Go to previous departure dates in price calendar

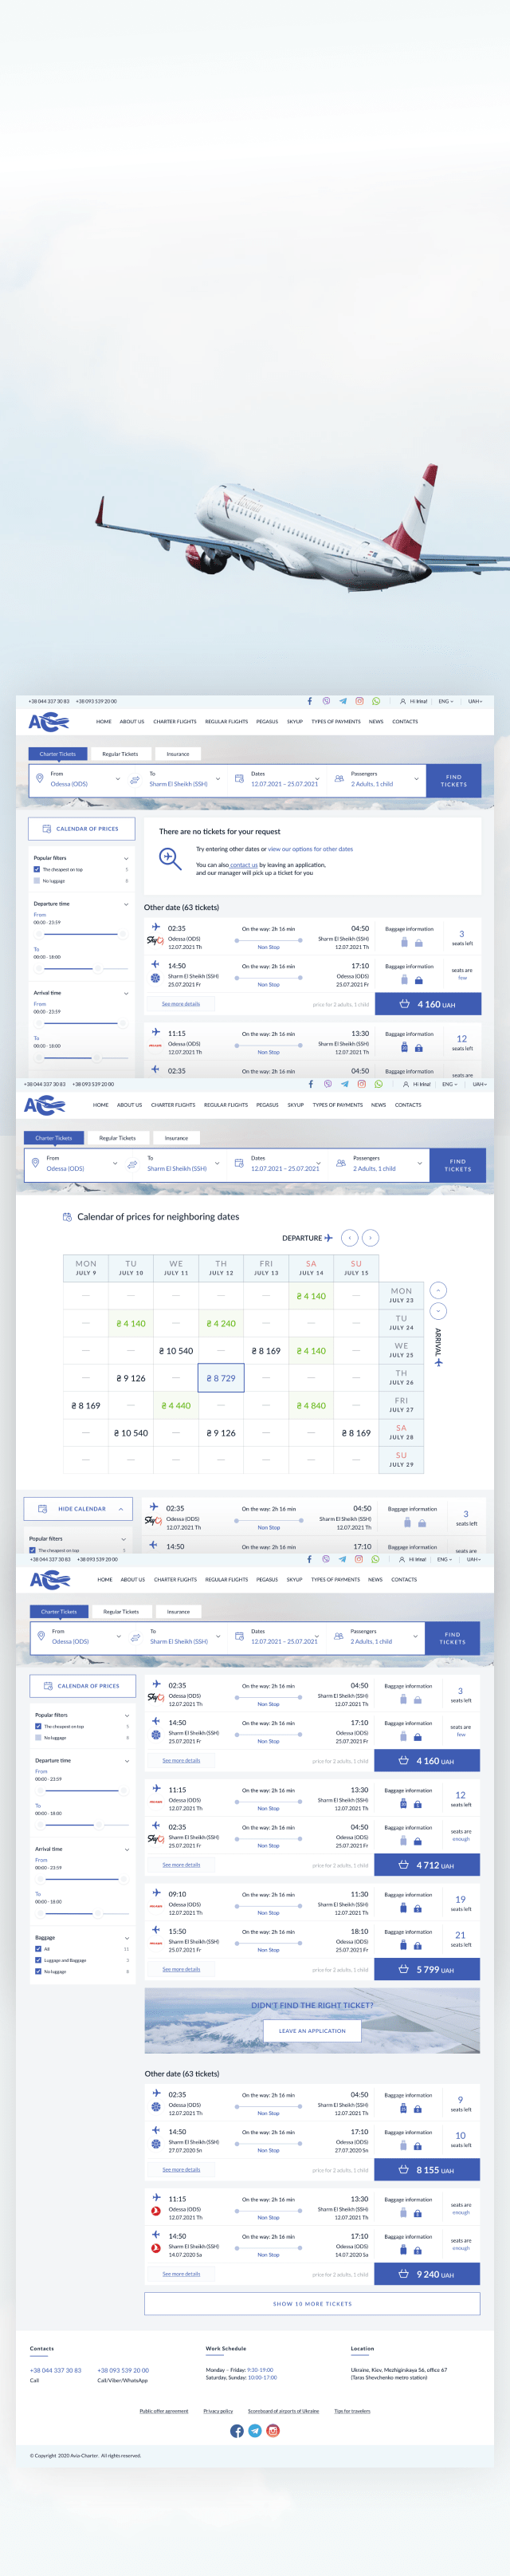tap(349, 1238)
